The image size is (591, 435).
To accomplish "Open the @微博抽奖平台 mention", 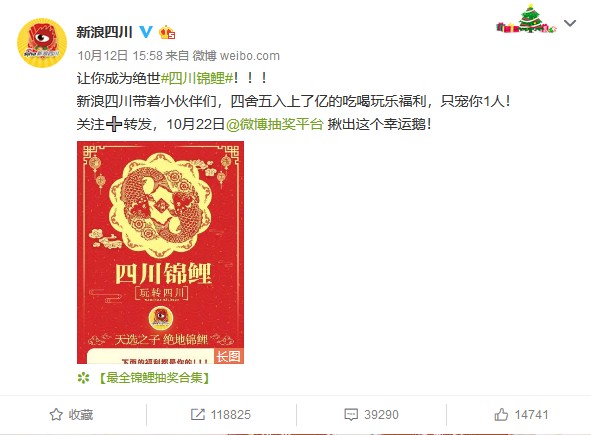I will click(275, 124).
